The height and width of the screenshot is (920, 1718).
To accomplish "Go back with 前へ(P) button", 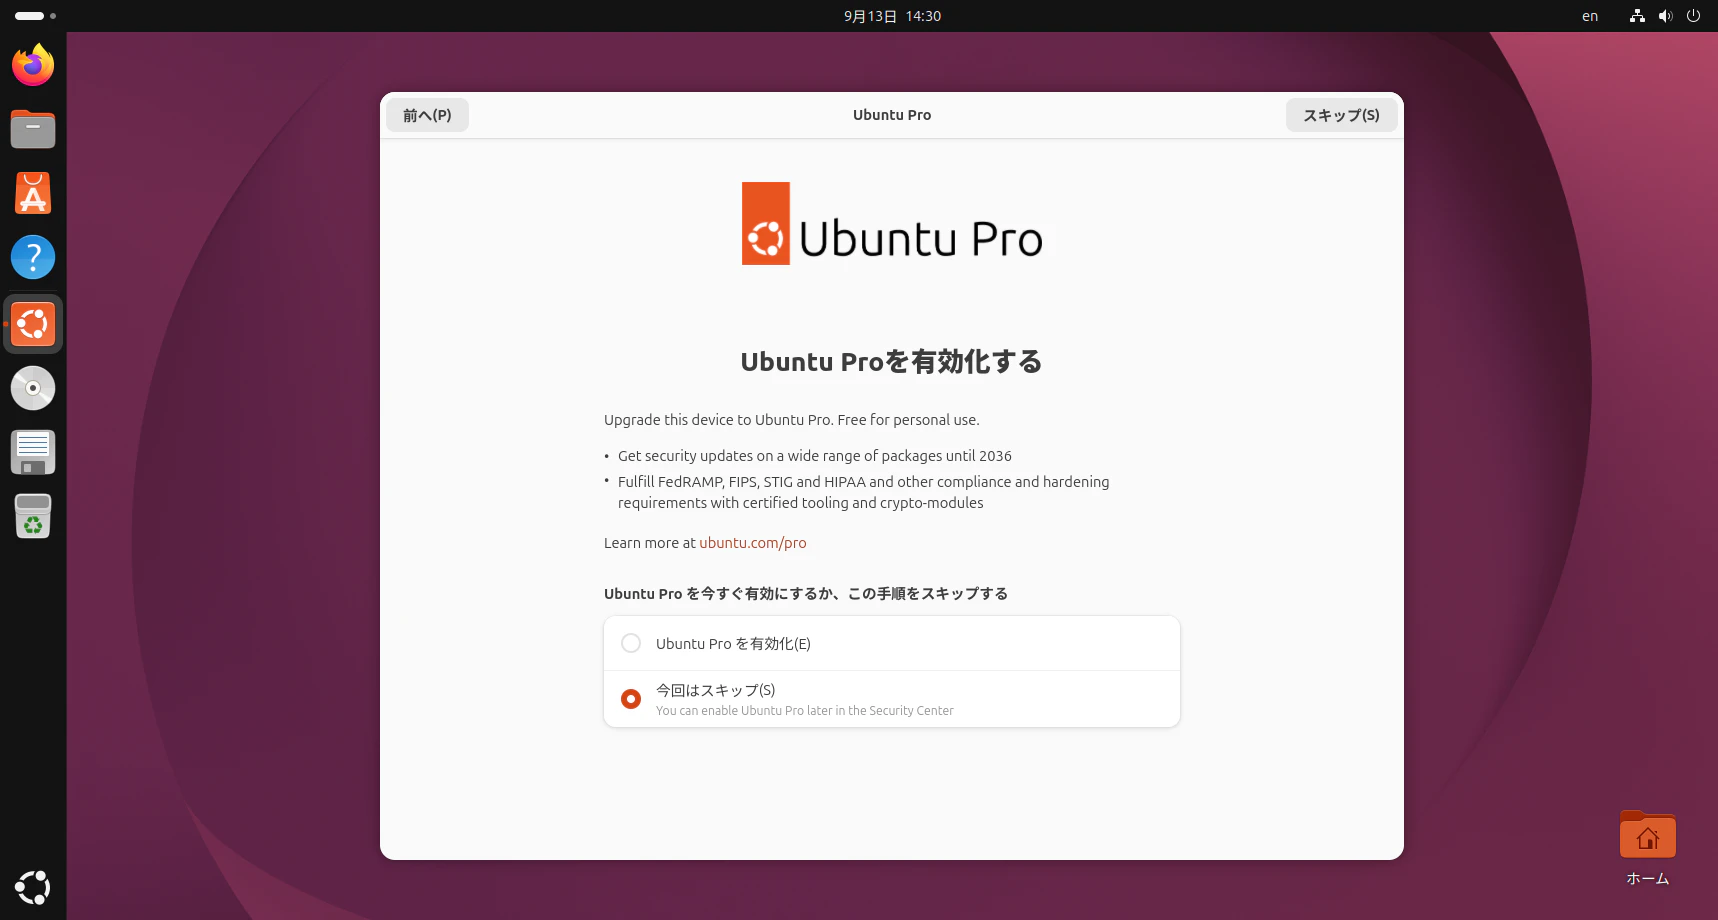I will pos(427,115).
